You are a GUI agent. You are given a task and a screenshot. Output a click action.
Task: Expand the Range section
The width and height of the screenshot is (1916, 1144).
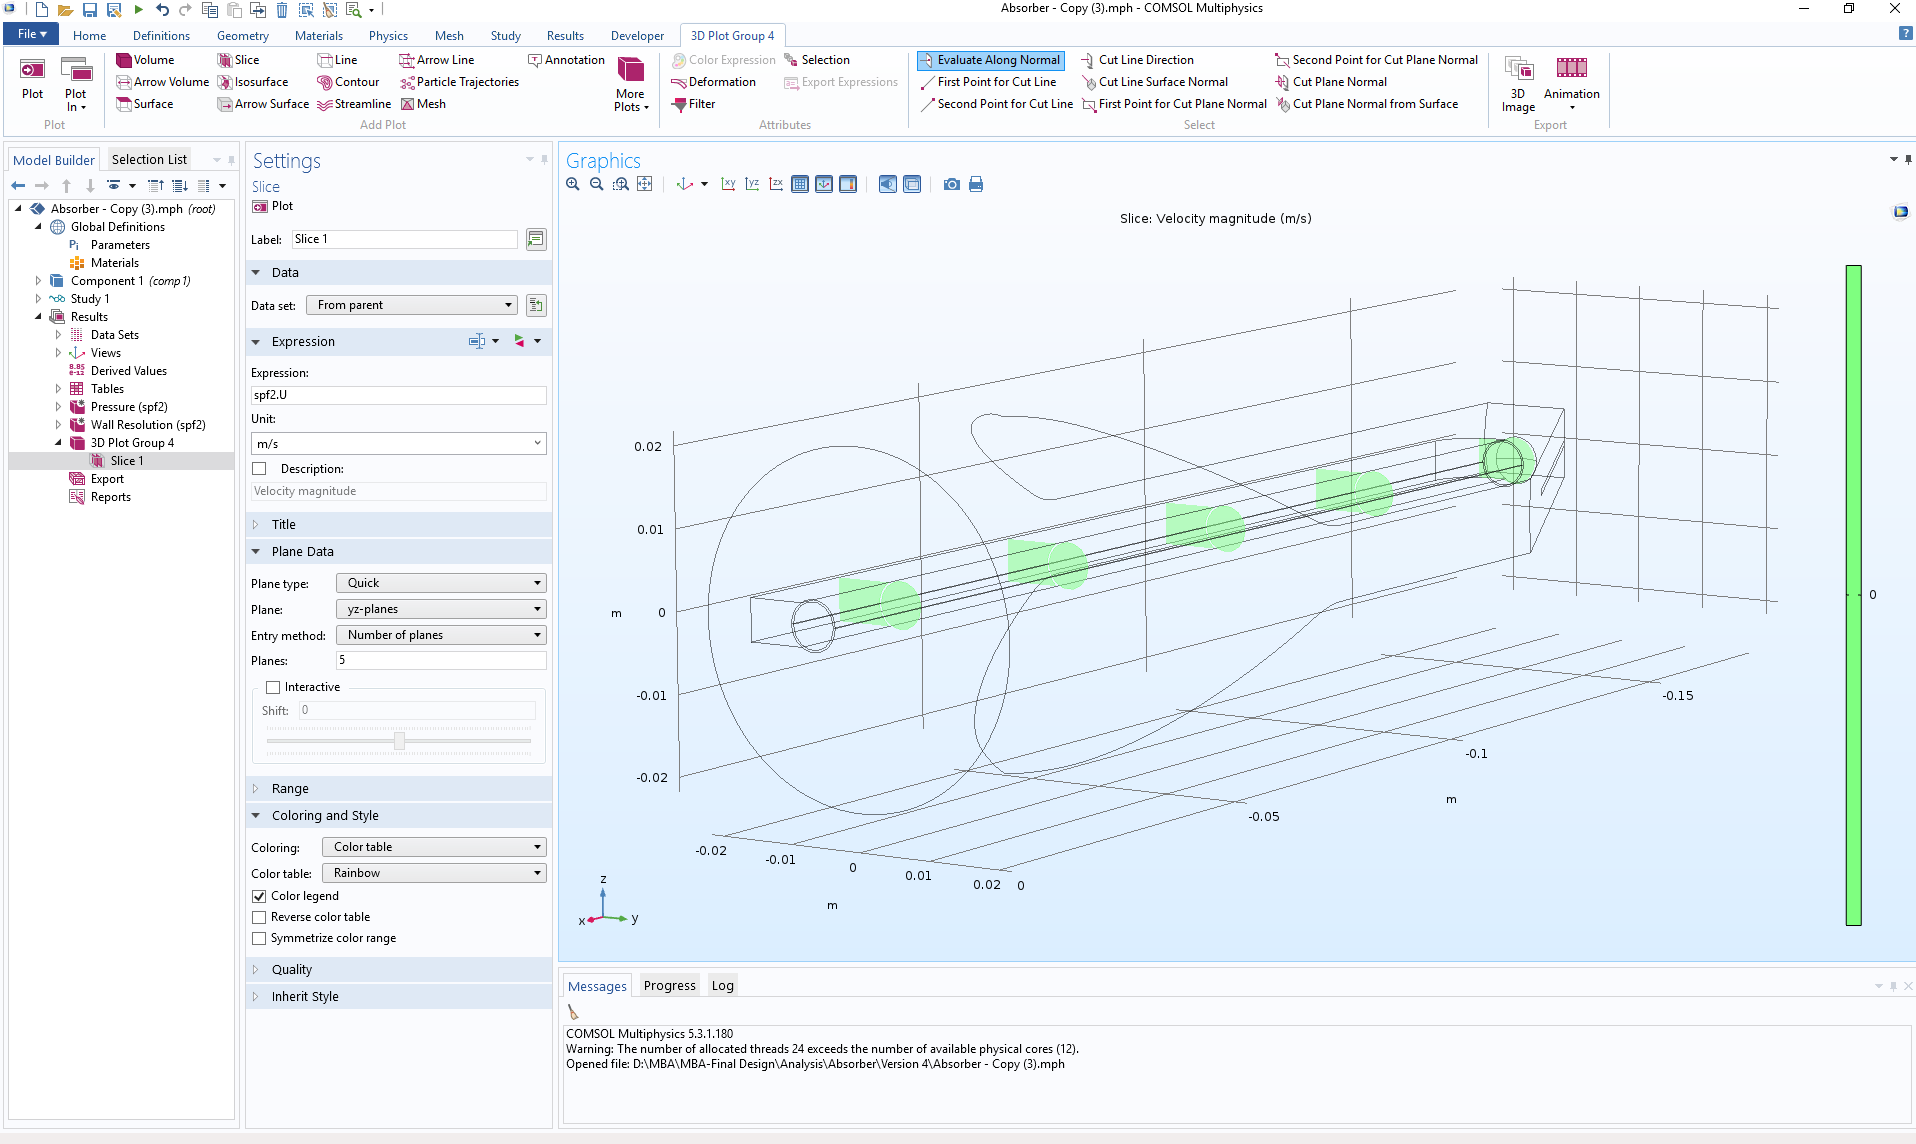[x=290, y=788]
